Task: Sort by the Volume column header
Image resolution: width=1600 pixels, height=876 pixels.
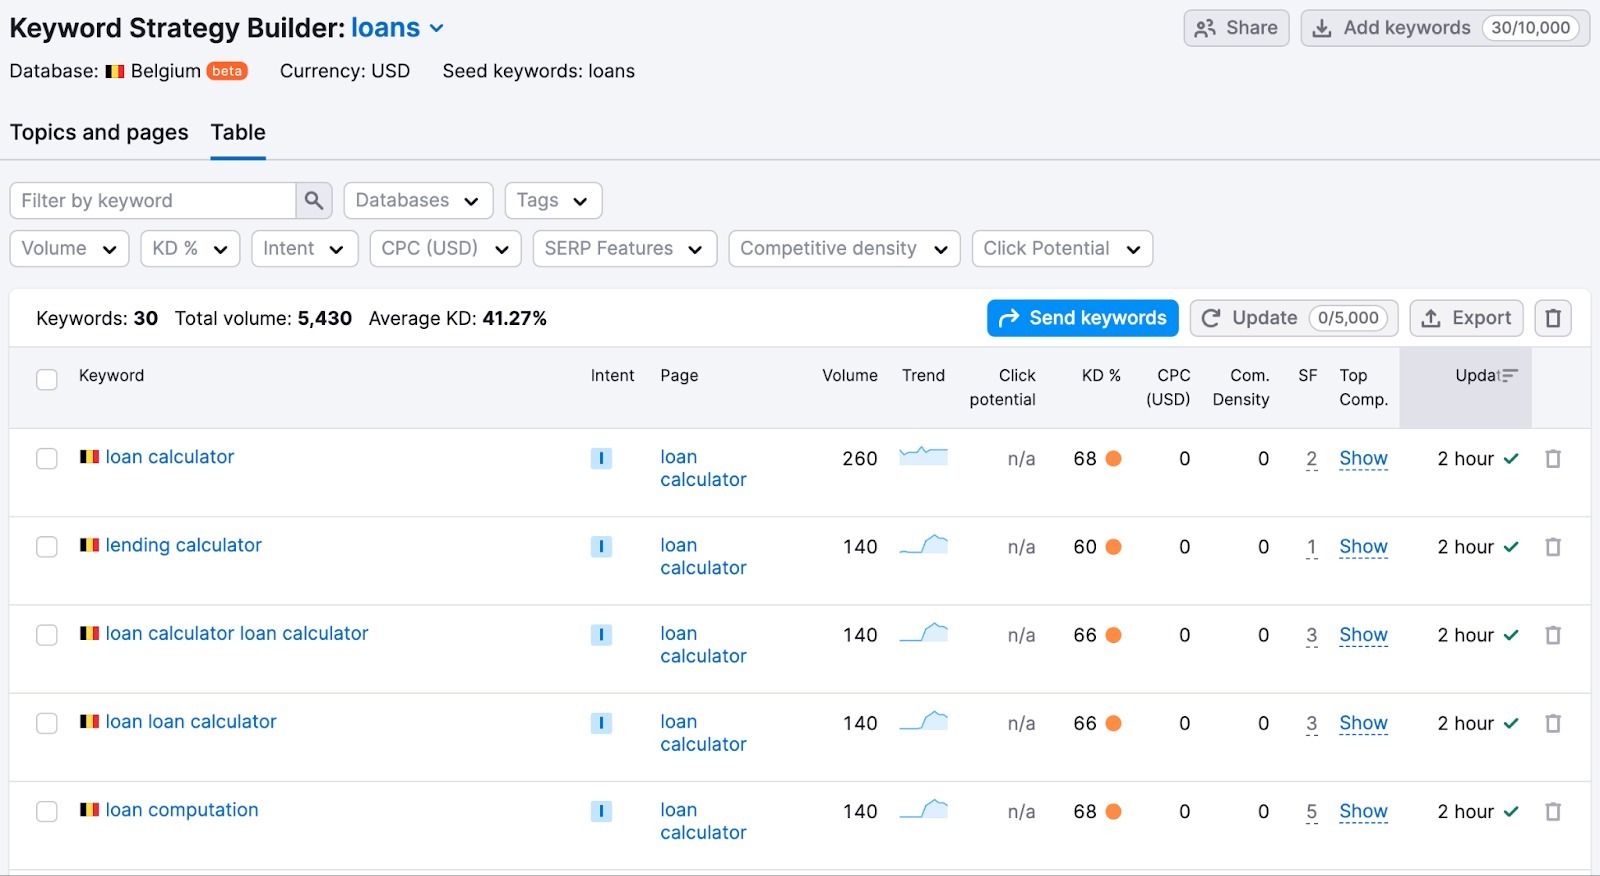Action: pos(850,375)
